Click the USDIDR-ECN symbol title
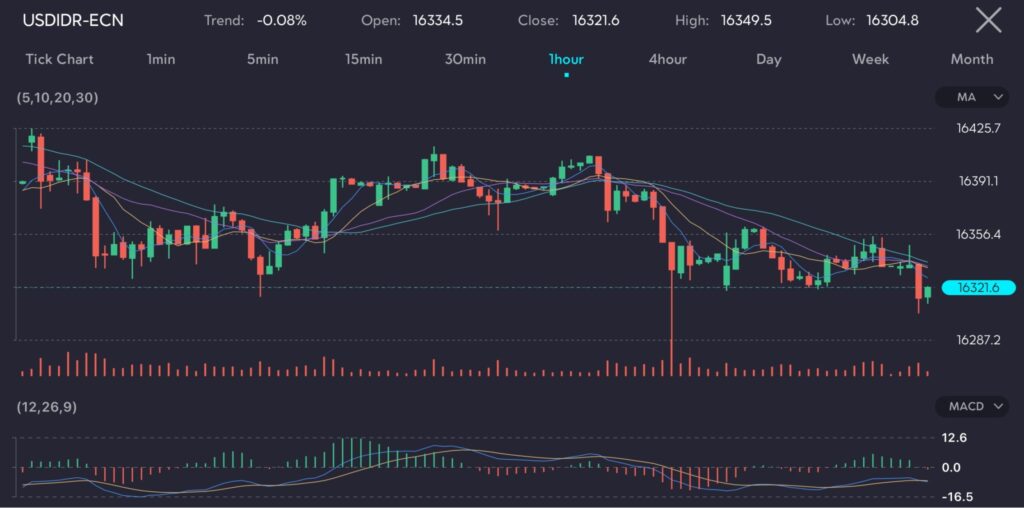Viewport: 1024px width, 508px height. [74, 20]
